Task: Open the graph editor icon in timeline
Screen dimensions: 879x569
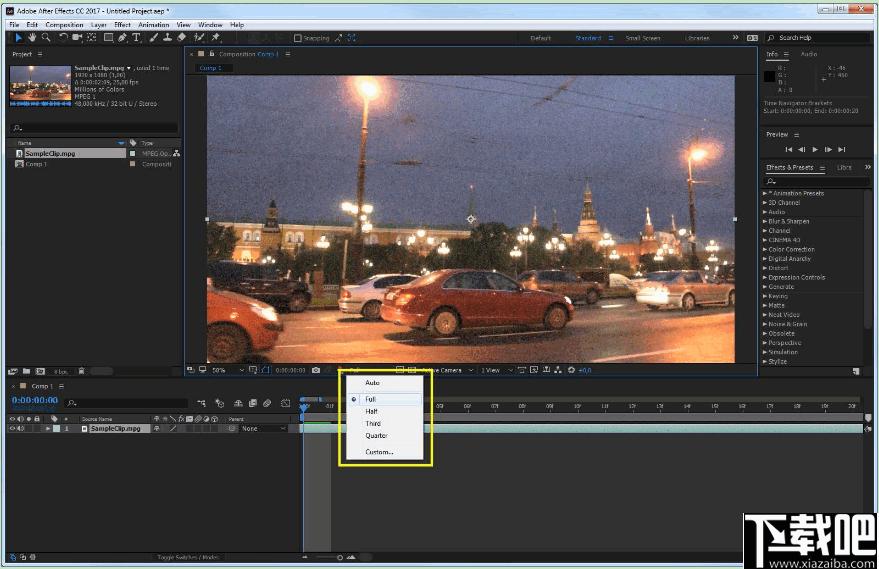Action: 285,403
